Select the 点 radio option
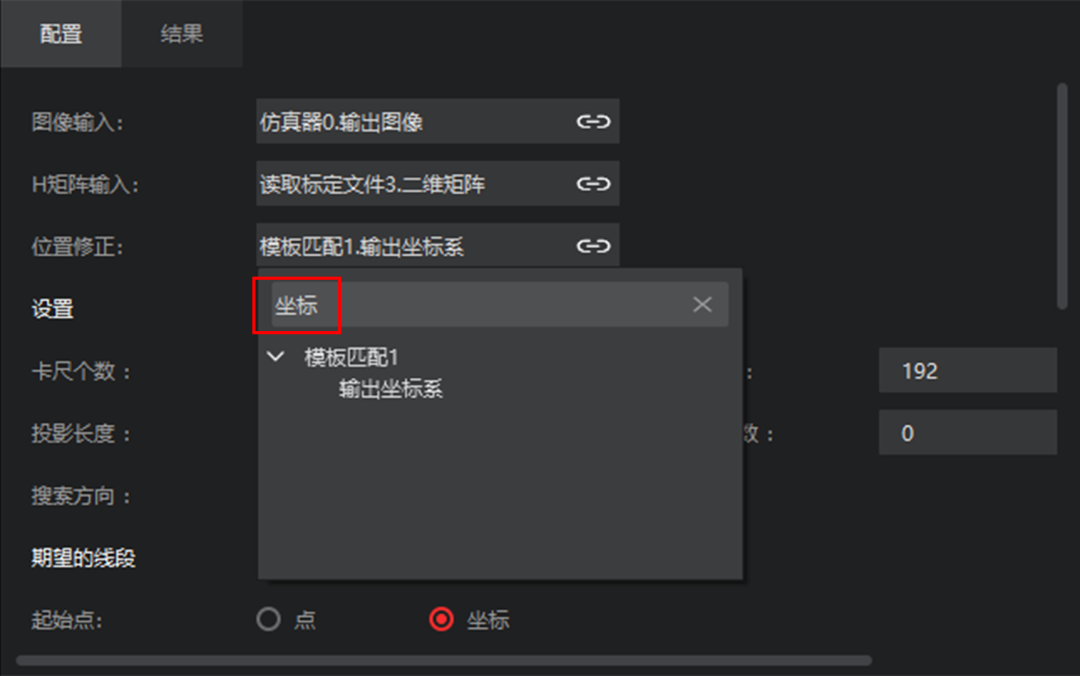This screenshot has height=676, width=1080. [x=269, y=619]
